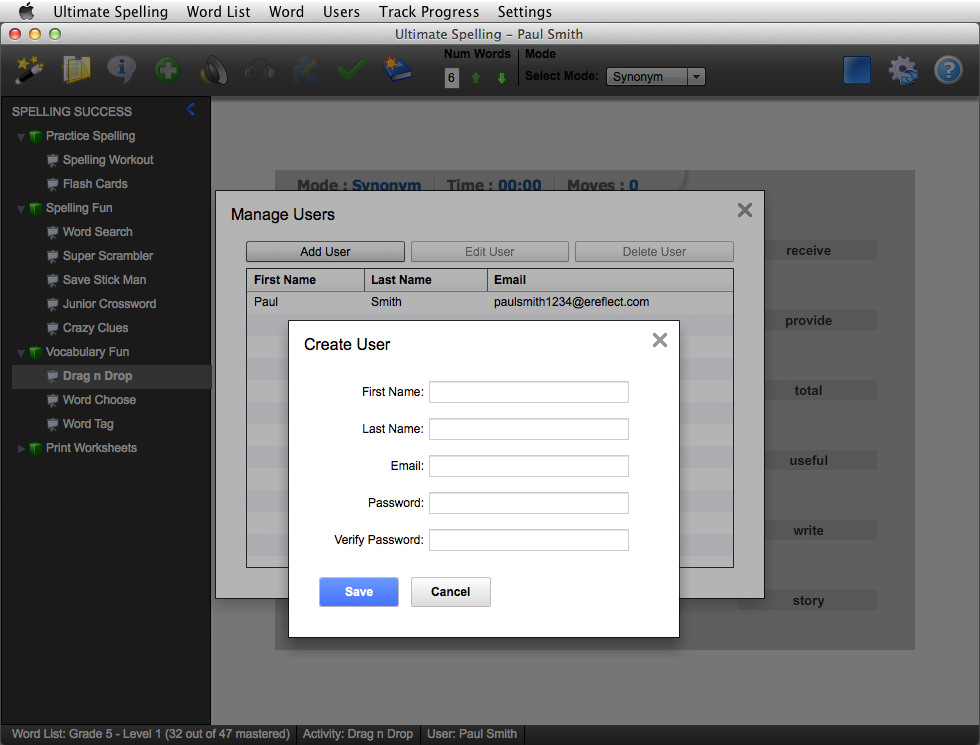Decrease Num Words with green down arrow
The image size is (980, 745).
point(502,78)
